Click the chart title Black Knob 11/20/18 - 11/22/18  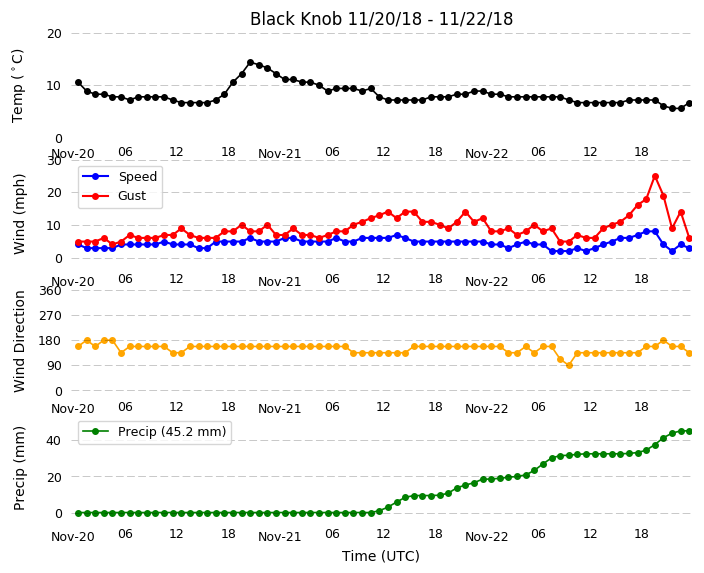(381, 19)
